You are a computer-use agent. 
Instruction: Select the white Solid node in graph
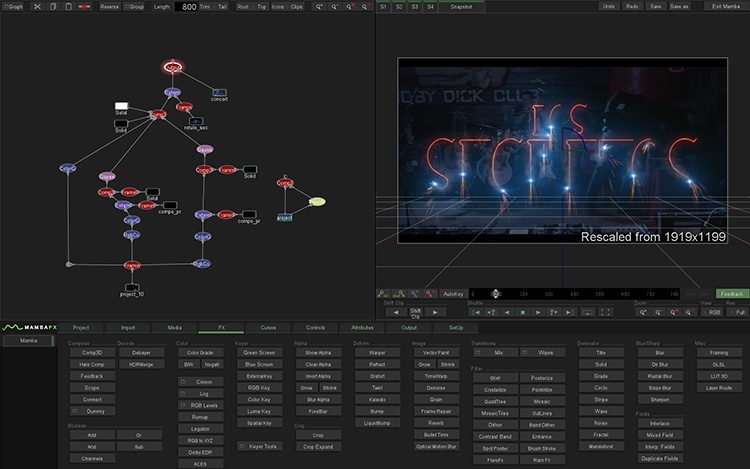pos(121,106)
